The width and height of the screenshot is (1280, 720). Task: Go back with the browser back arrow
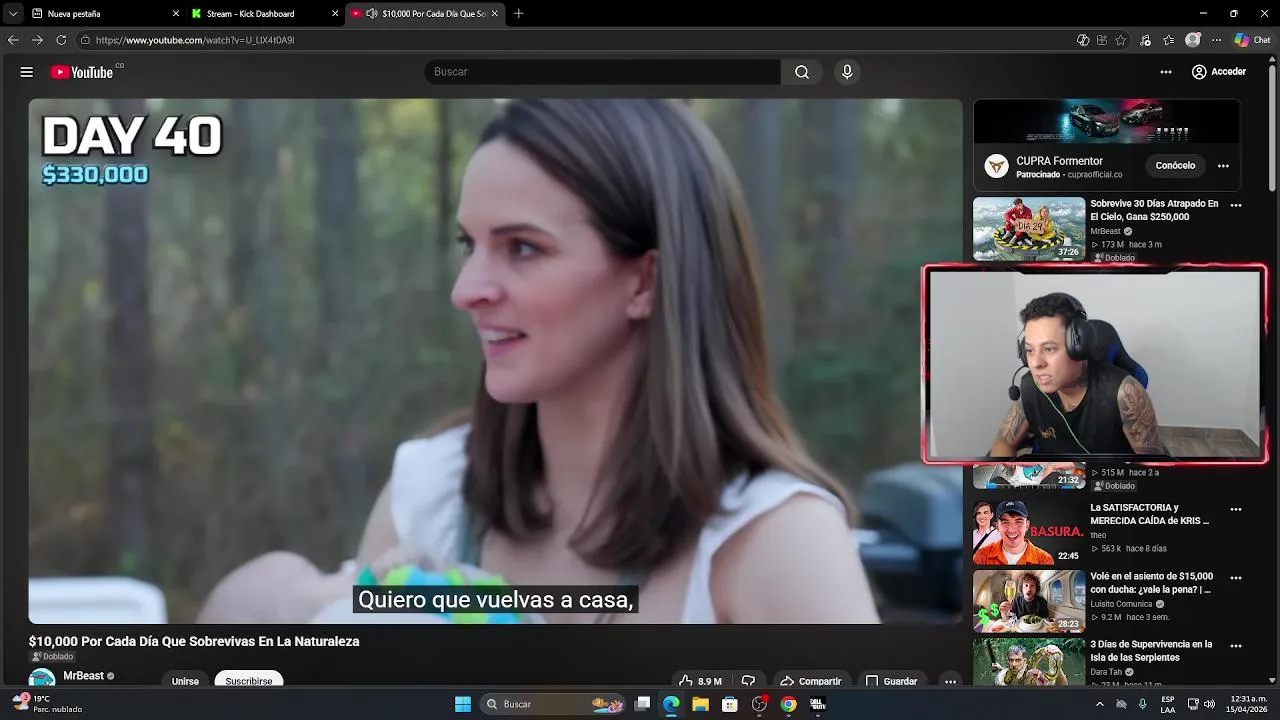tap(13, 40)
